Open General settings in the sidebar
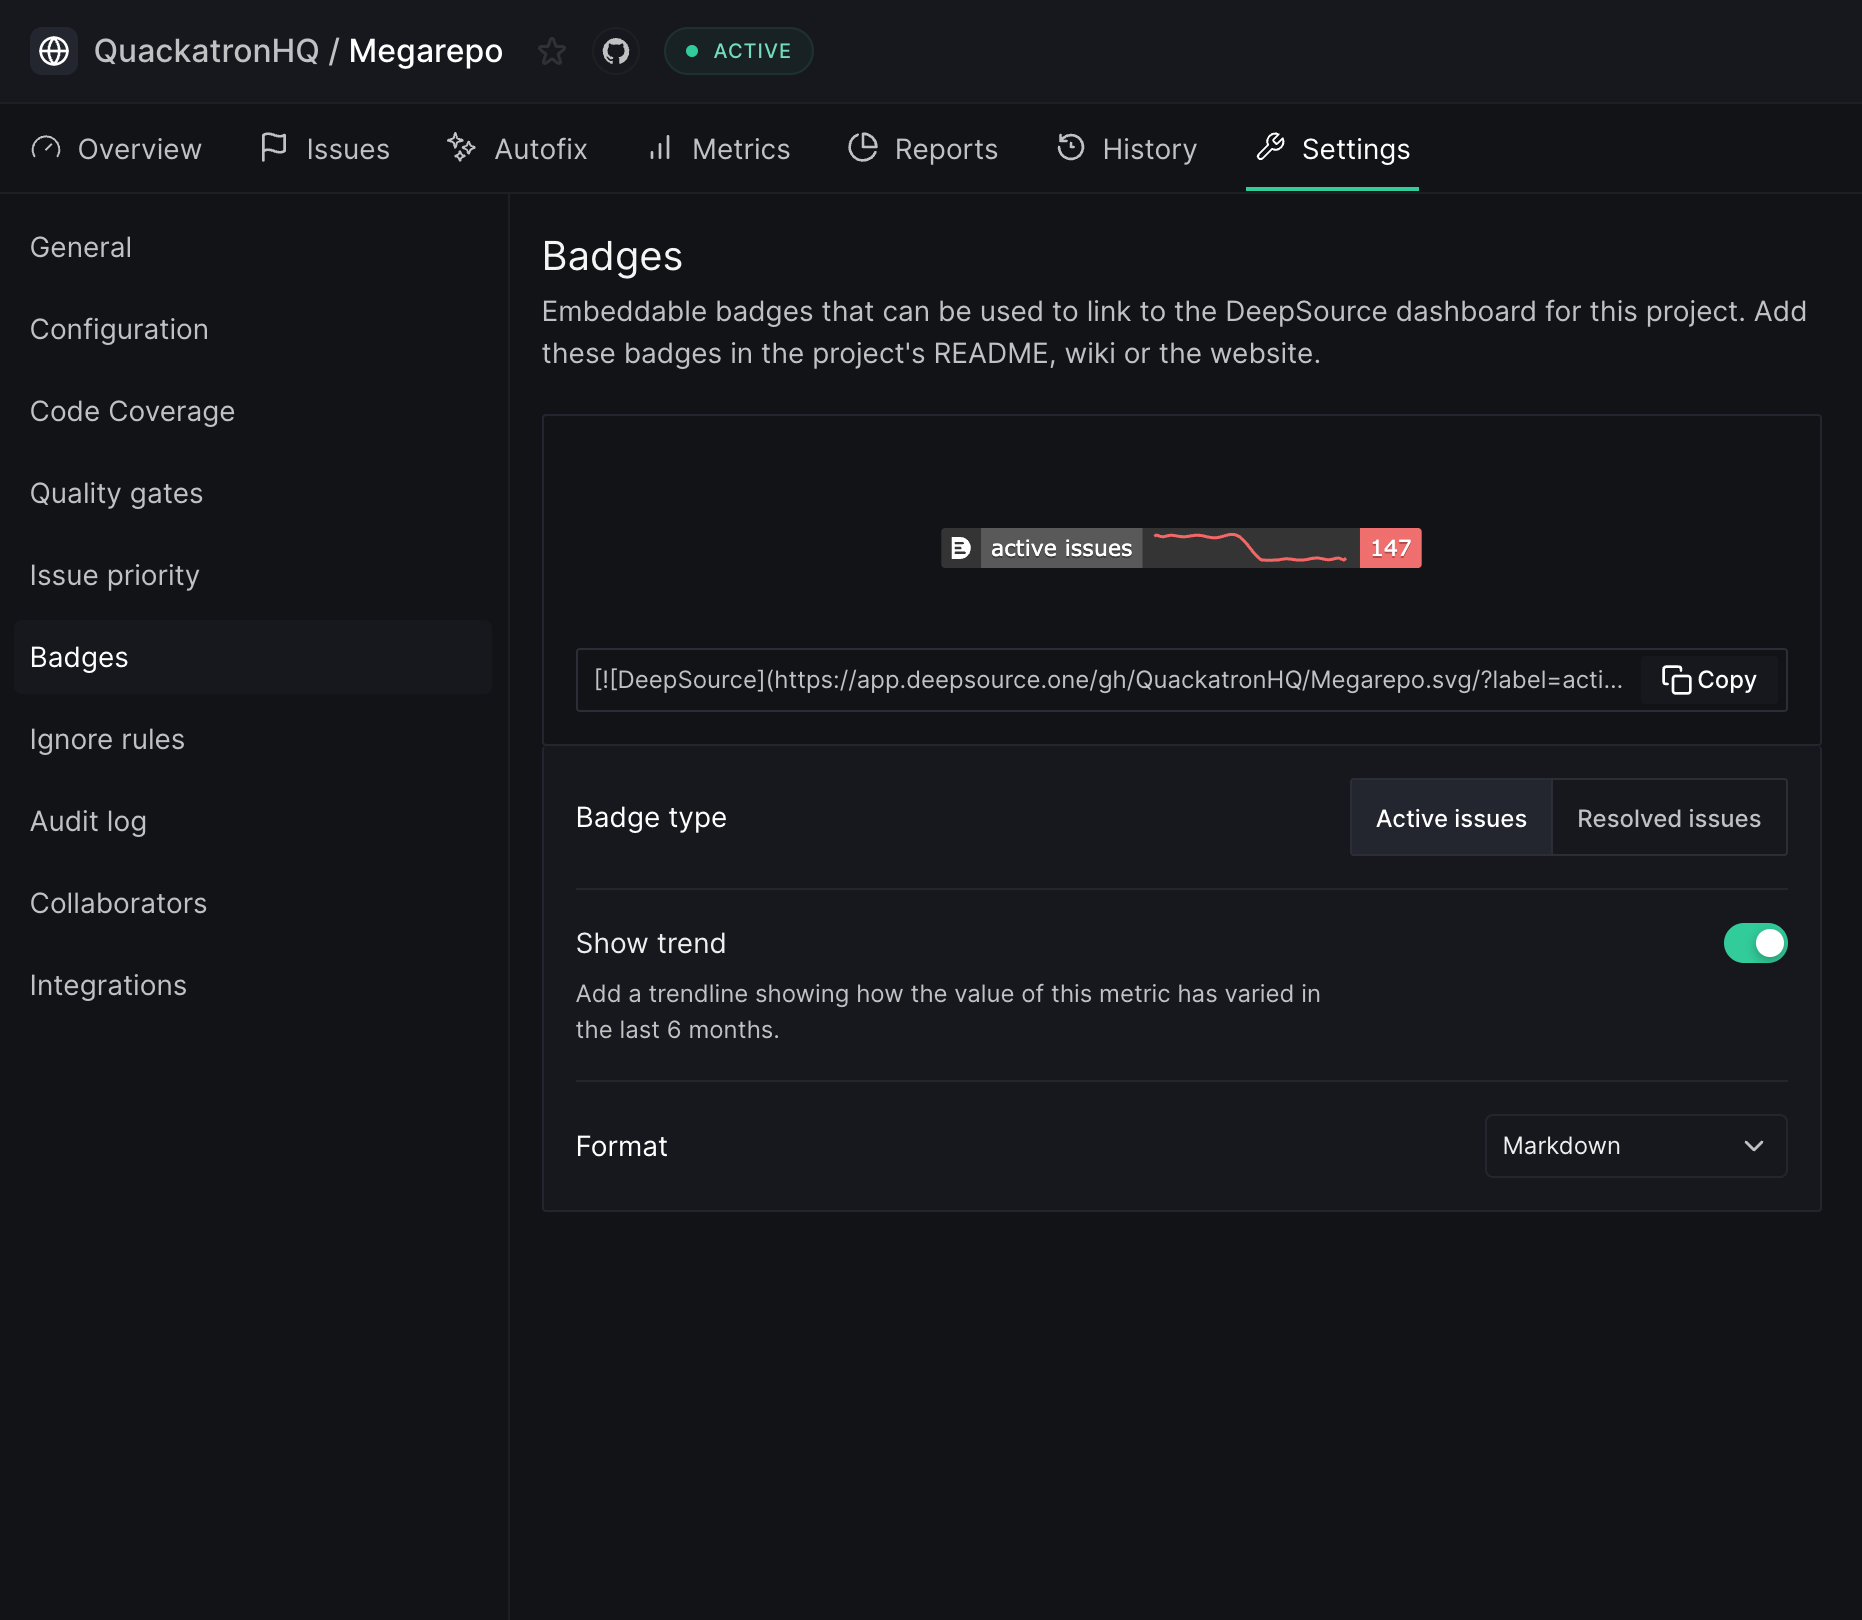The width and height of the screenshot is (1862, 1620). (x=253, y=247)
